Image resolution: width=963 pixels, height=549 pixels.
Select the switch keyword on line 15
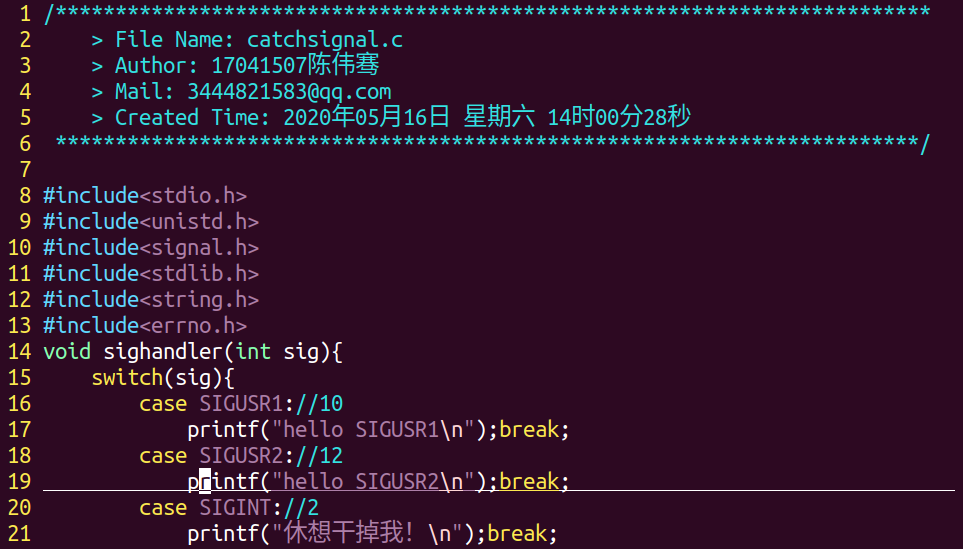pos(127,378)
